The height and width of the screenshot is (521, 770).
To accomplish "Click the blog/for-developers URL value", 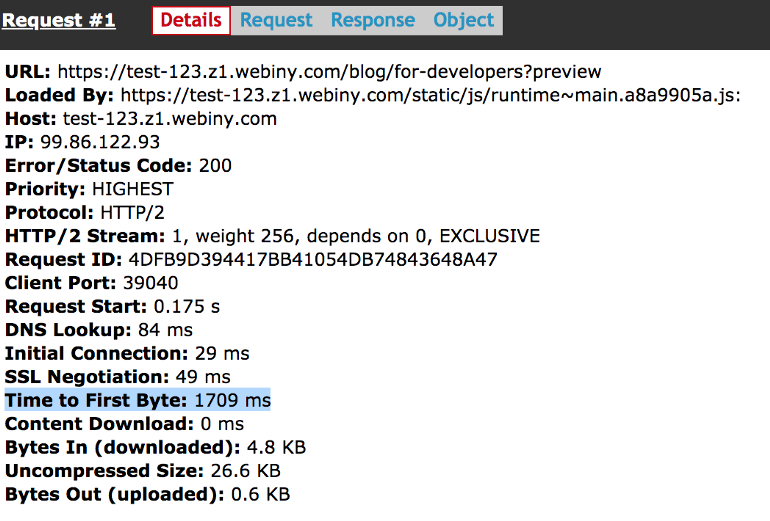I will [330, 72].
